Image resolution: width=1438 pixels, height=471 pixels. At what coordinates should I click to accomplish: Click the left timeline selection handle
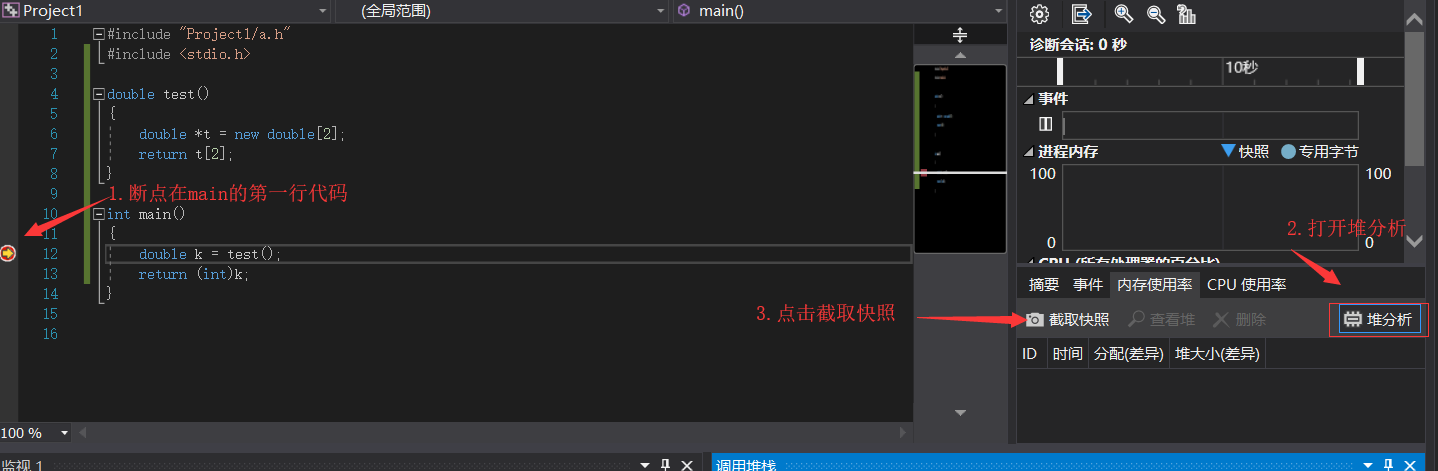coord(1060,71)
